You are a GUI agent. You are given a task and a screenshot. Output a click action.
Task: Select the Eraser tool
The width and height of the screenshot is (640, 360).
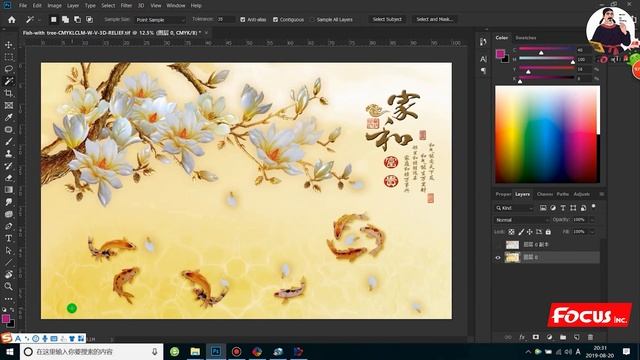pos(9,178)
